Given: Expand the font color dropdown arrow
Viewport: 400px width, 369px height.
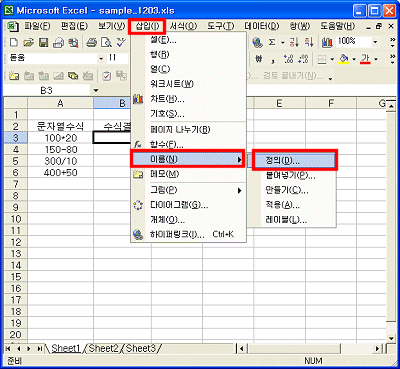Looking at the screenshot, I should (376, 59).
